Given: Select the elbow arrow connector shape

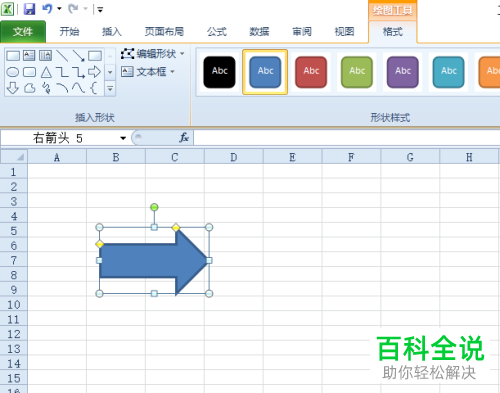Looking at the screenshot, I should (78, 72).
